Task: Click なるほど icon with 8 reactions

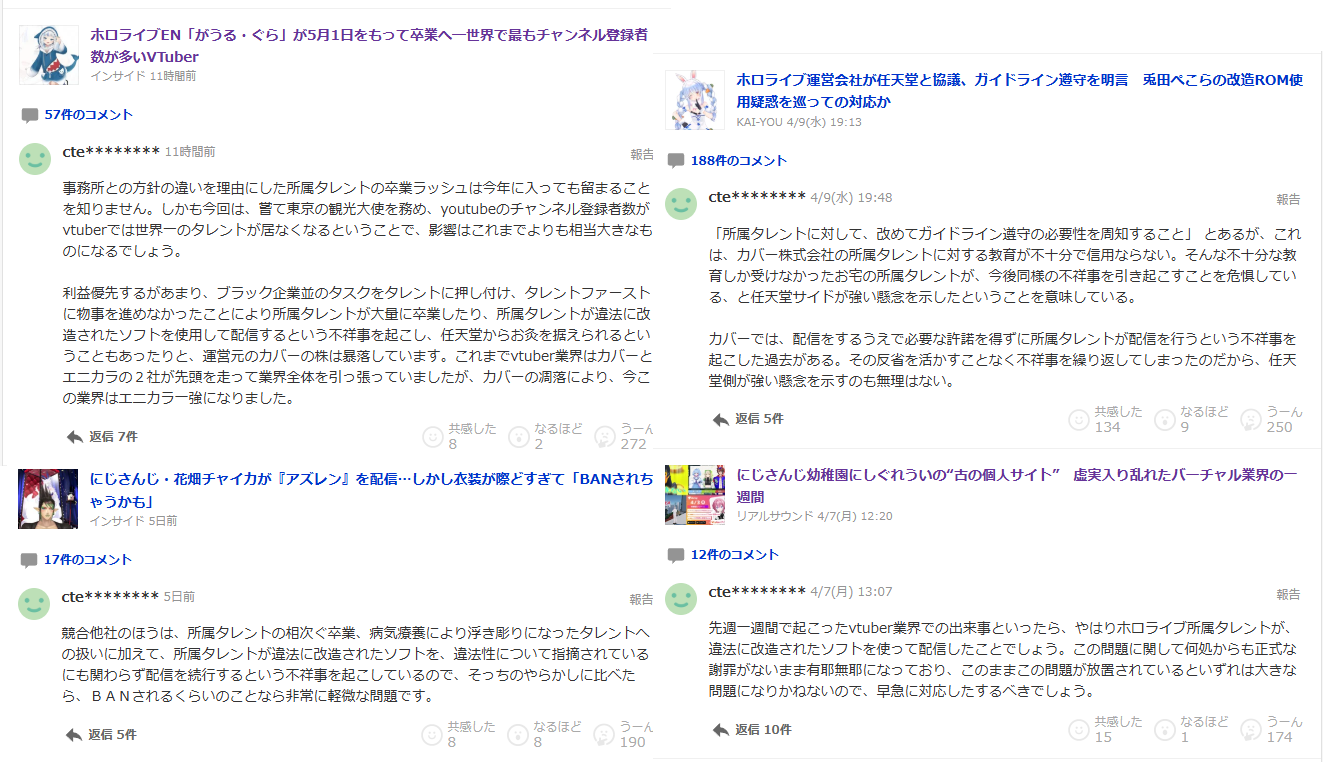Action: 519,735
